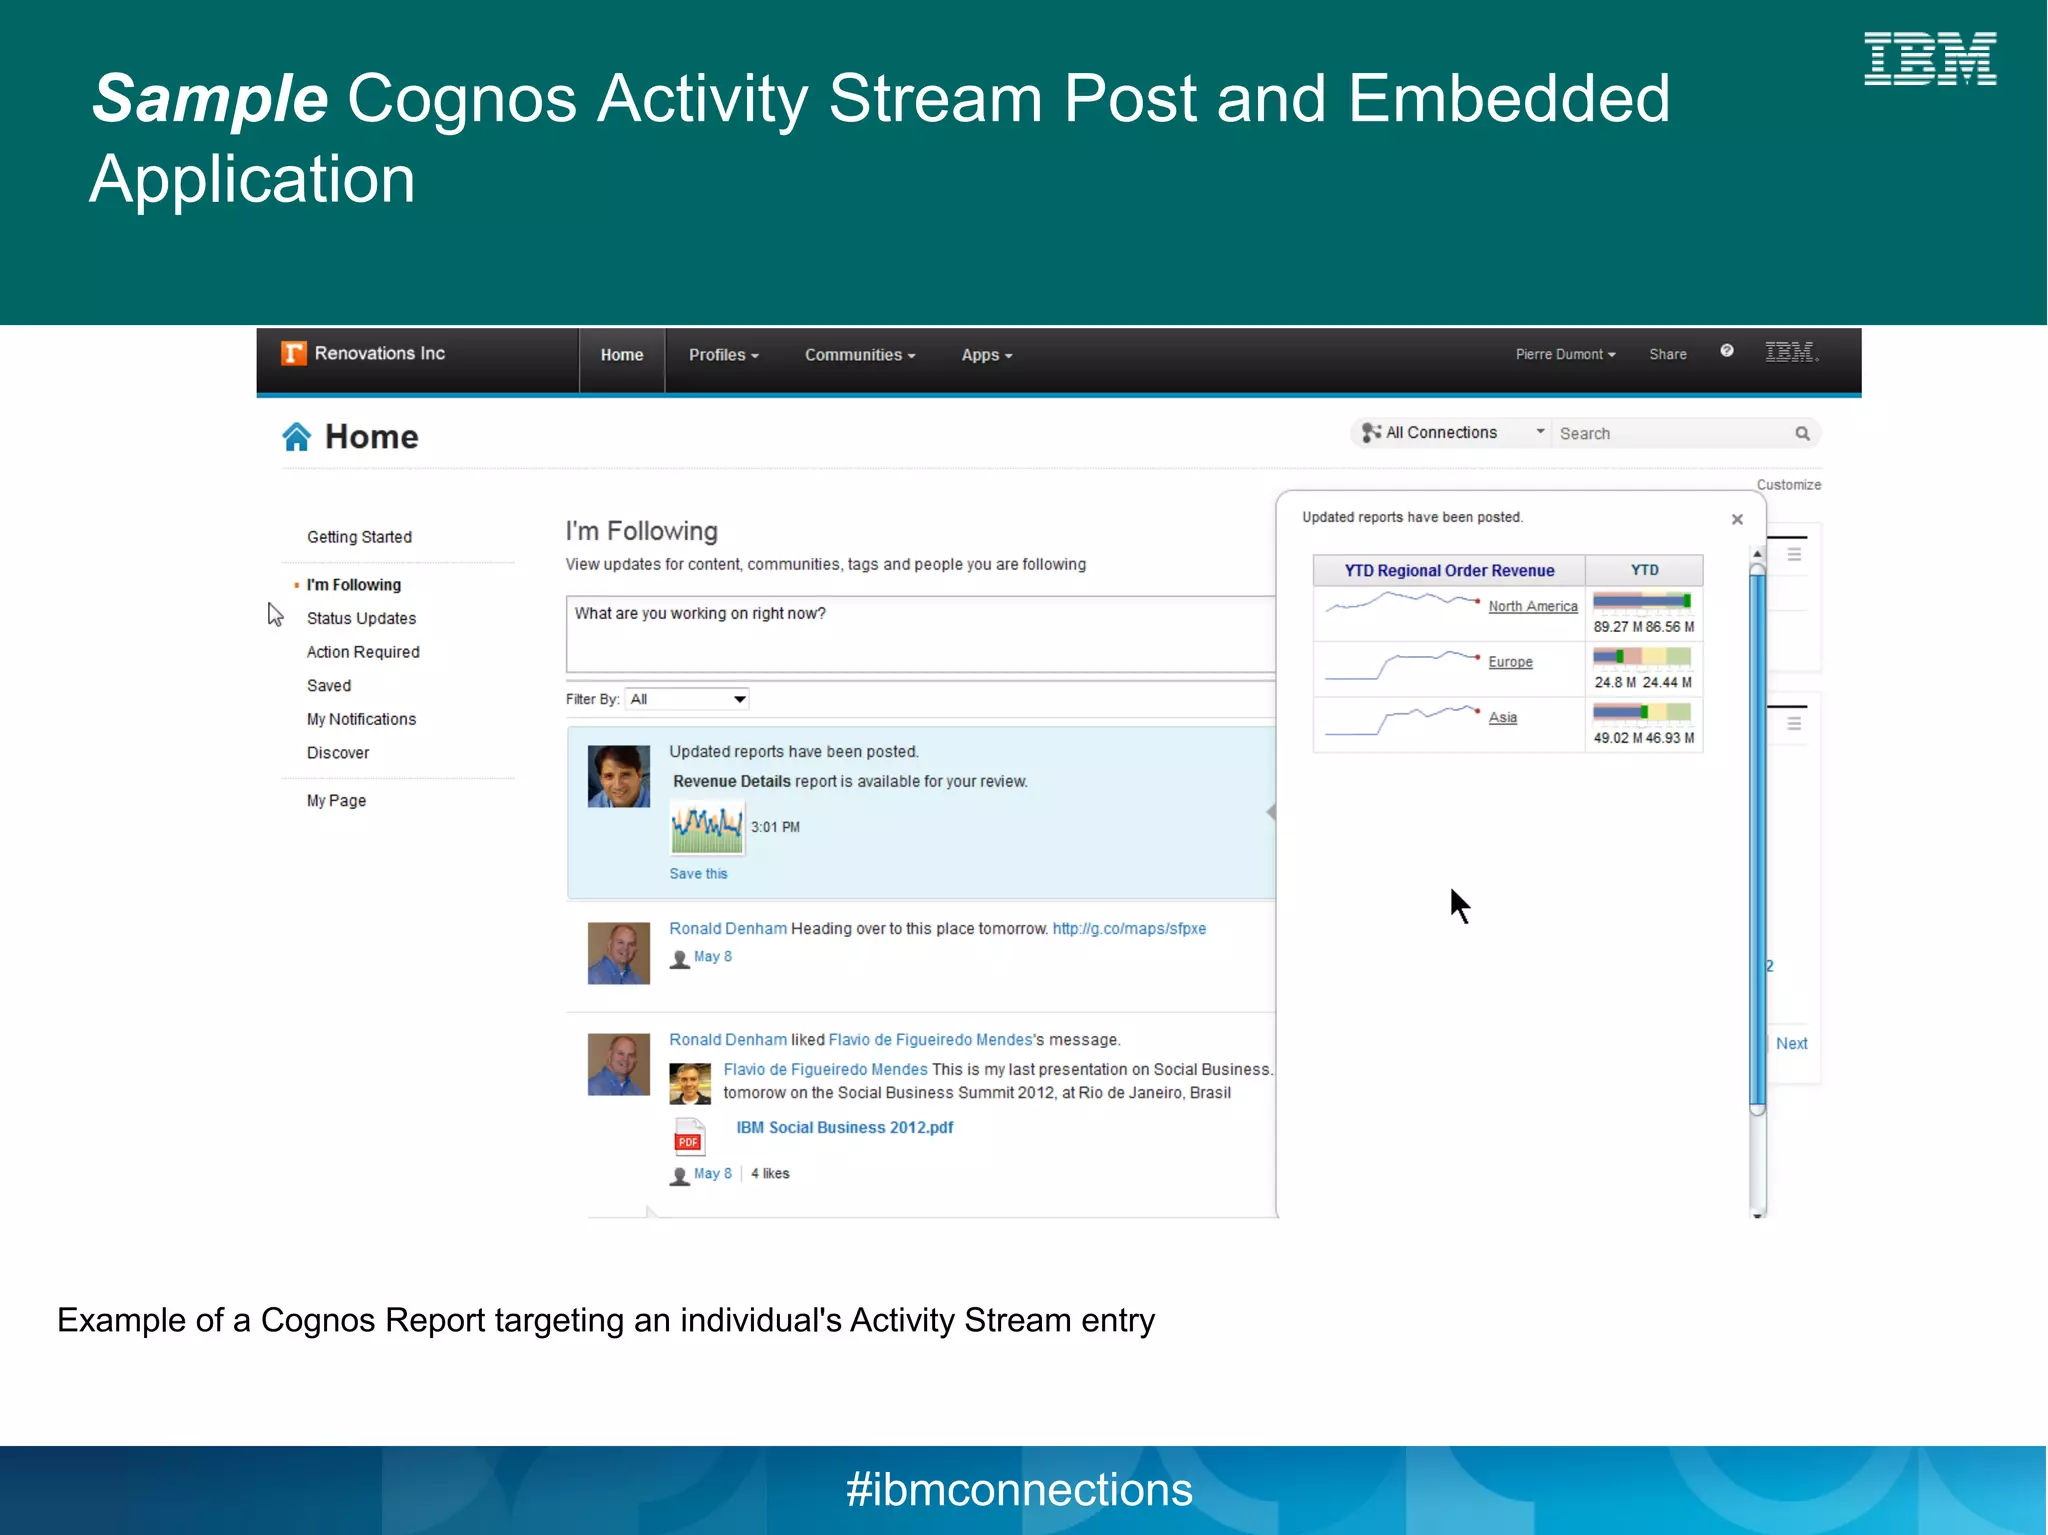Screen dimensions: 2048x1535
Task: Open Saved in the sidebar
Action: coord(329,686)
